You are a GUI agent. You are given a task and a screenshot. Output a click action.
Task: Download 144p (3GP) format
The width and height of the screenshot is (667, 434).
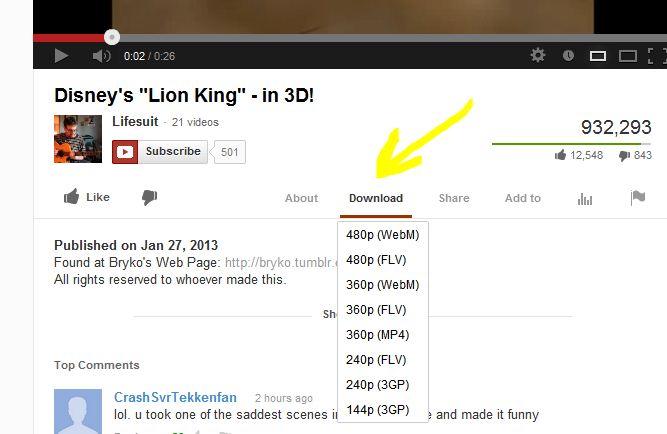pos(382,410)
